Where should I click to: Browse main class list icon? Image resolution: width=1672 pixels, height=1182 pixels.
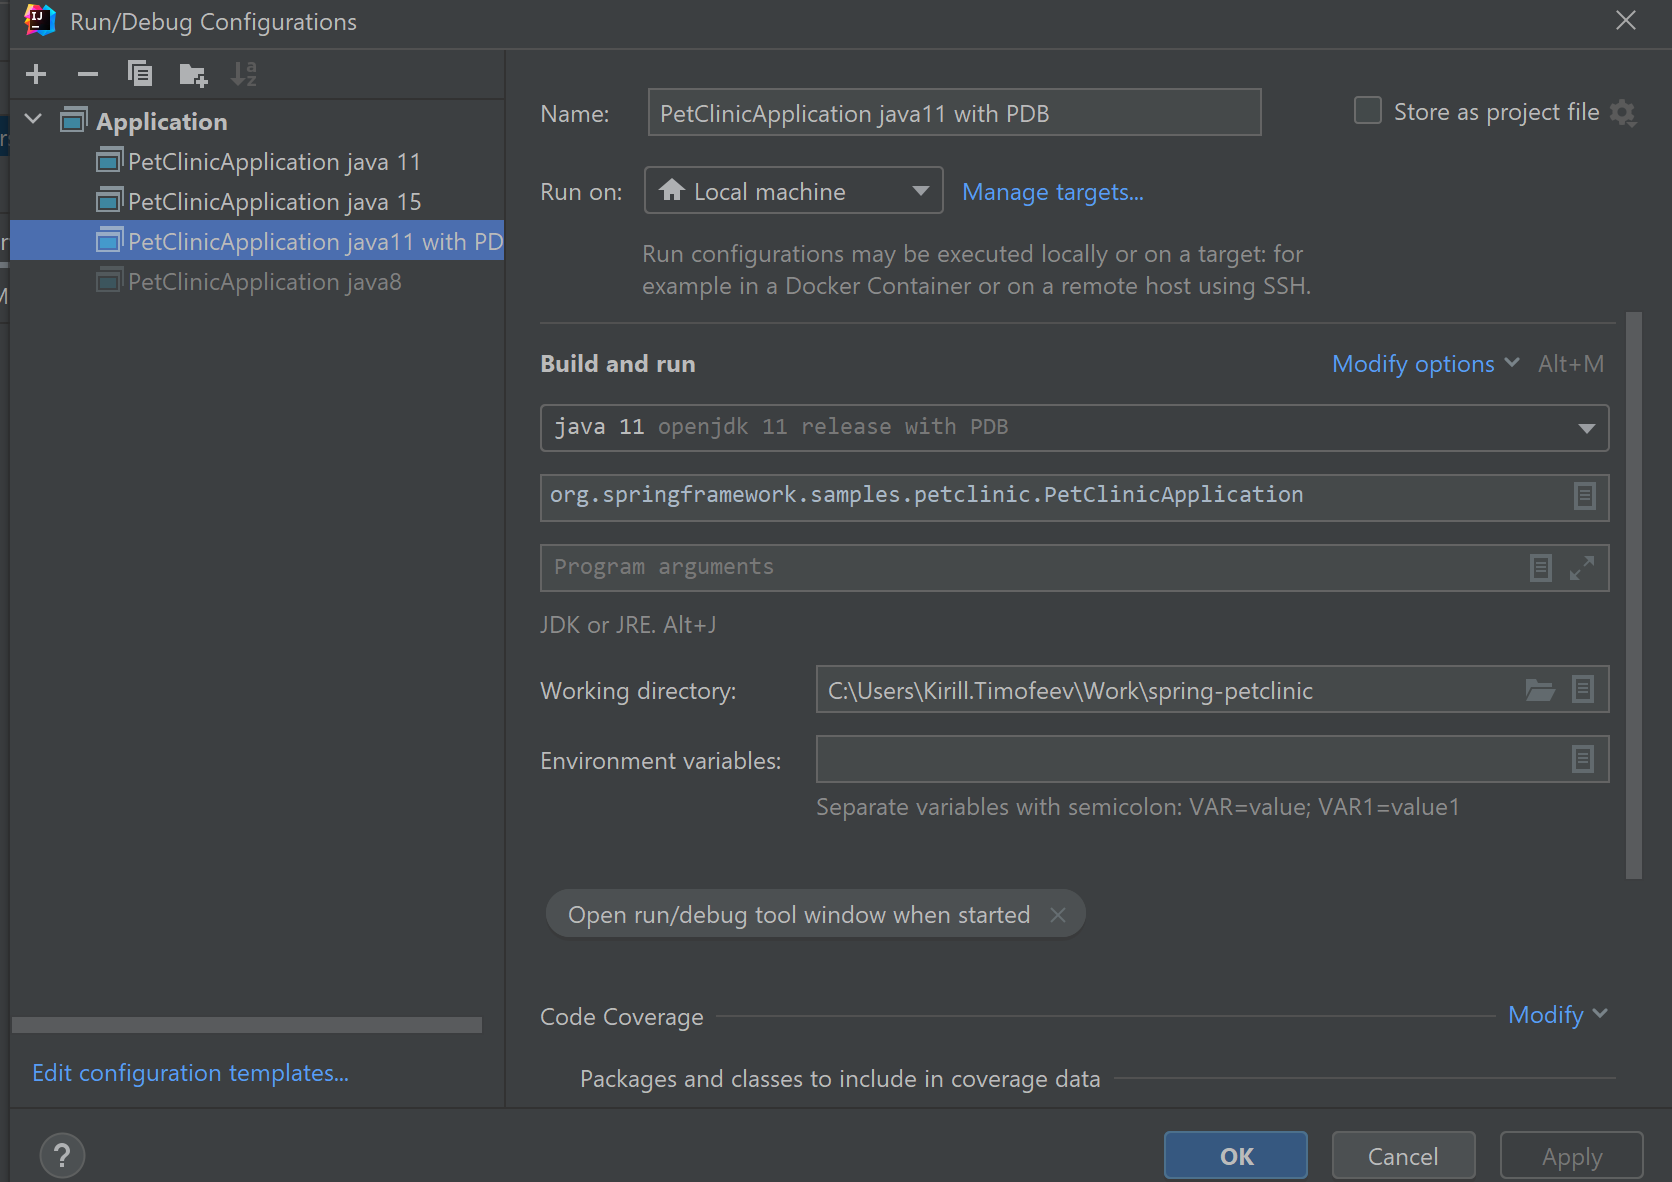(x=1585, y=496)
